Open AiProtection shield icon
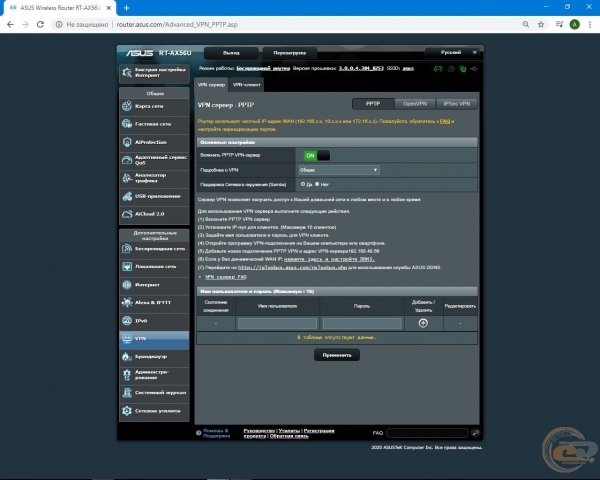This screenshot has height=480, width=600. coord(127,142)
